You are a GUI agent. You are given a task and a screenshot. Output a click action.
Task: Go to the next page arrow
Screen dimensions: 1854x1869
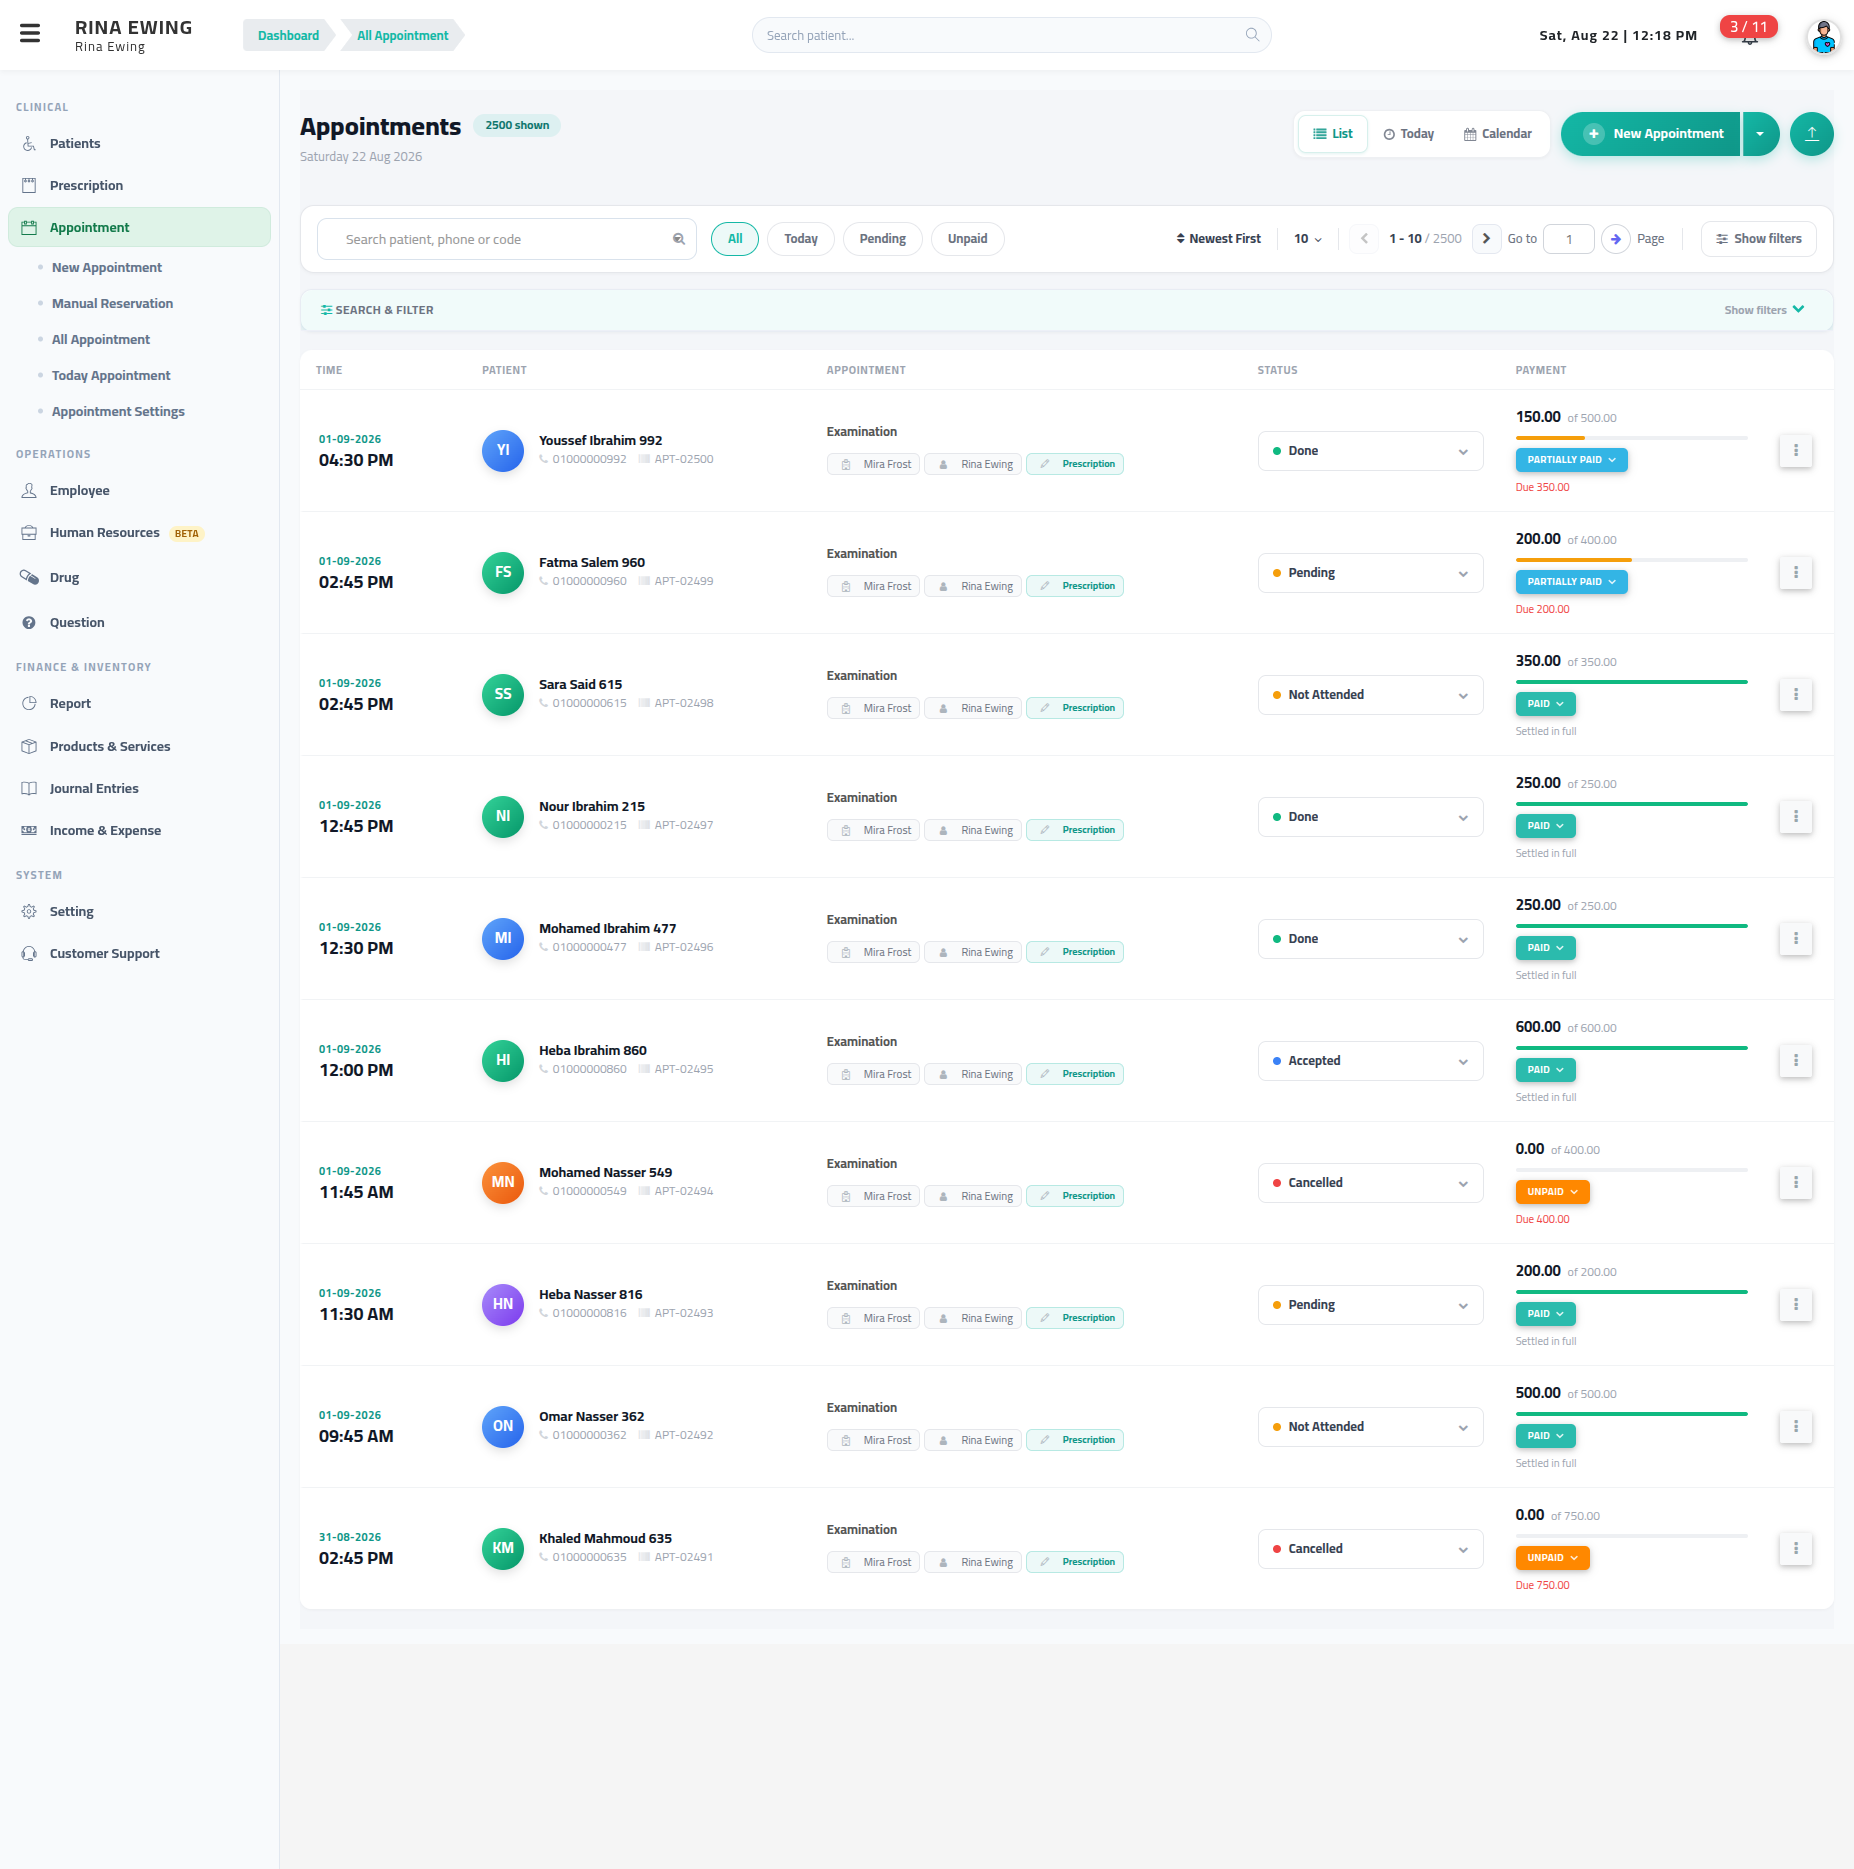(1486, 239)
